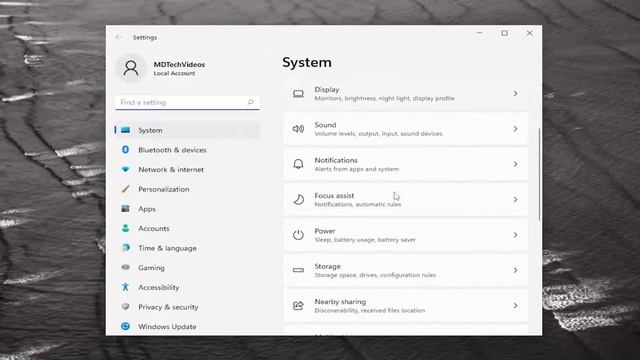Click 'Alerts from apps and system' text

click(x=357, y=169)
